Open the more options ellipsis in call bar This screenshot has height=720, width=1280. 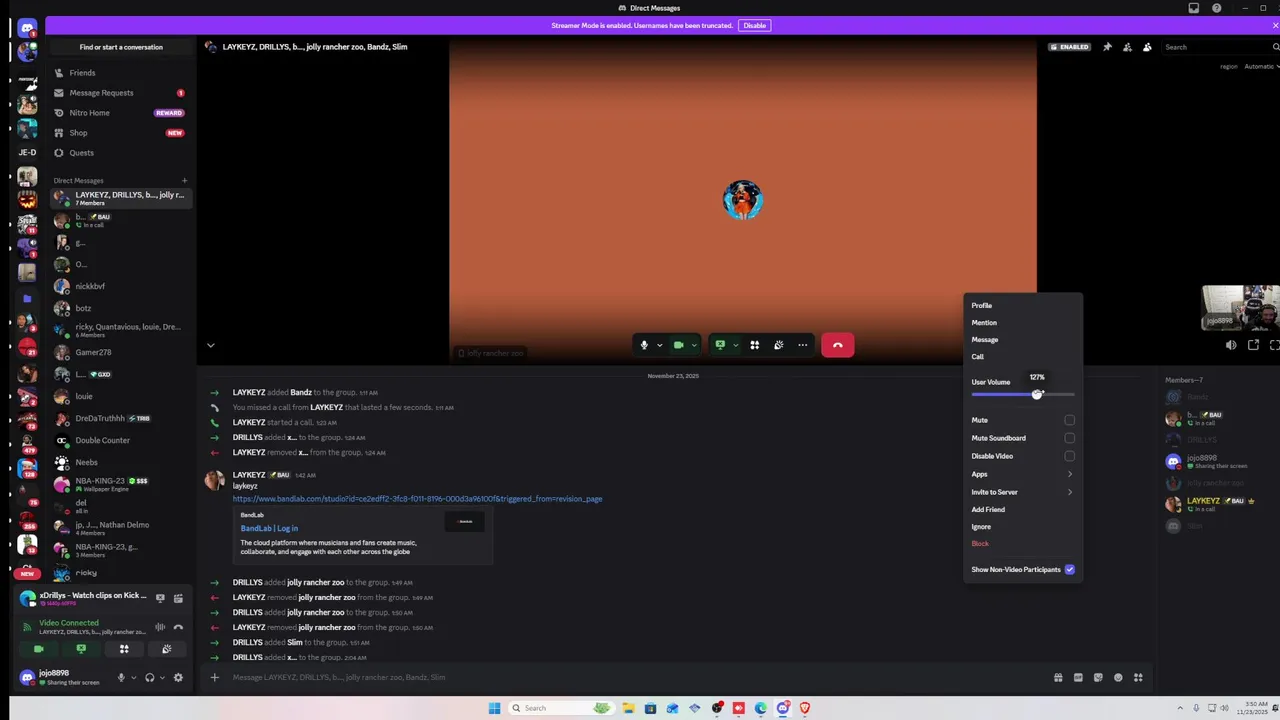(x=802, y=345)
